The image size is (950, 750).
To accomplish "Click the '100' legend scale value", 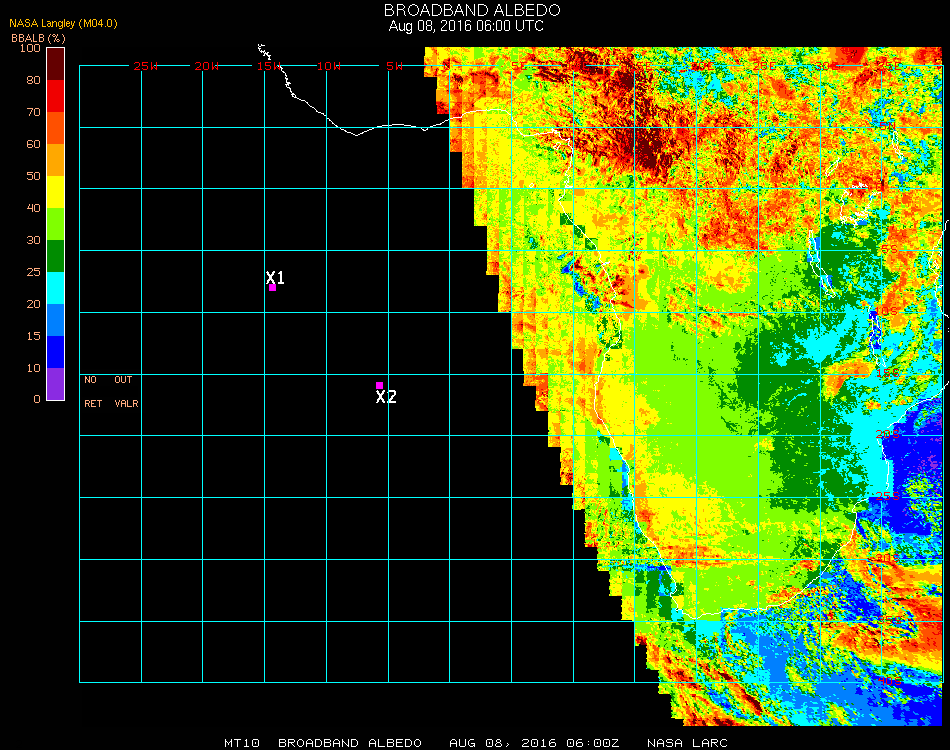I will tap(30, 48).
